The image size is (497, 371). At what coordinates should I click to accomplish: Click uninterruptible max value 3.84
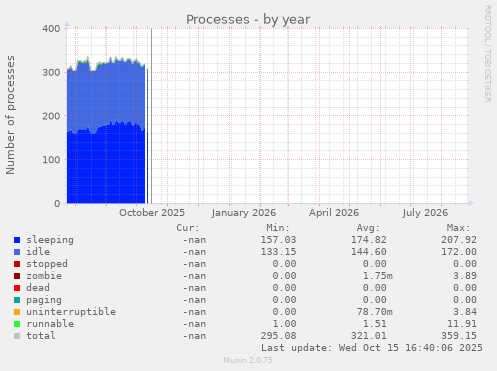click(x=465, y=312)
